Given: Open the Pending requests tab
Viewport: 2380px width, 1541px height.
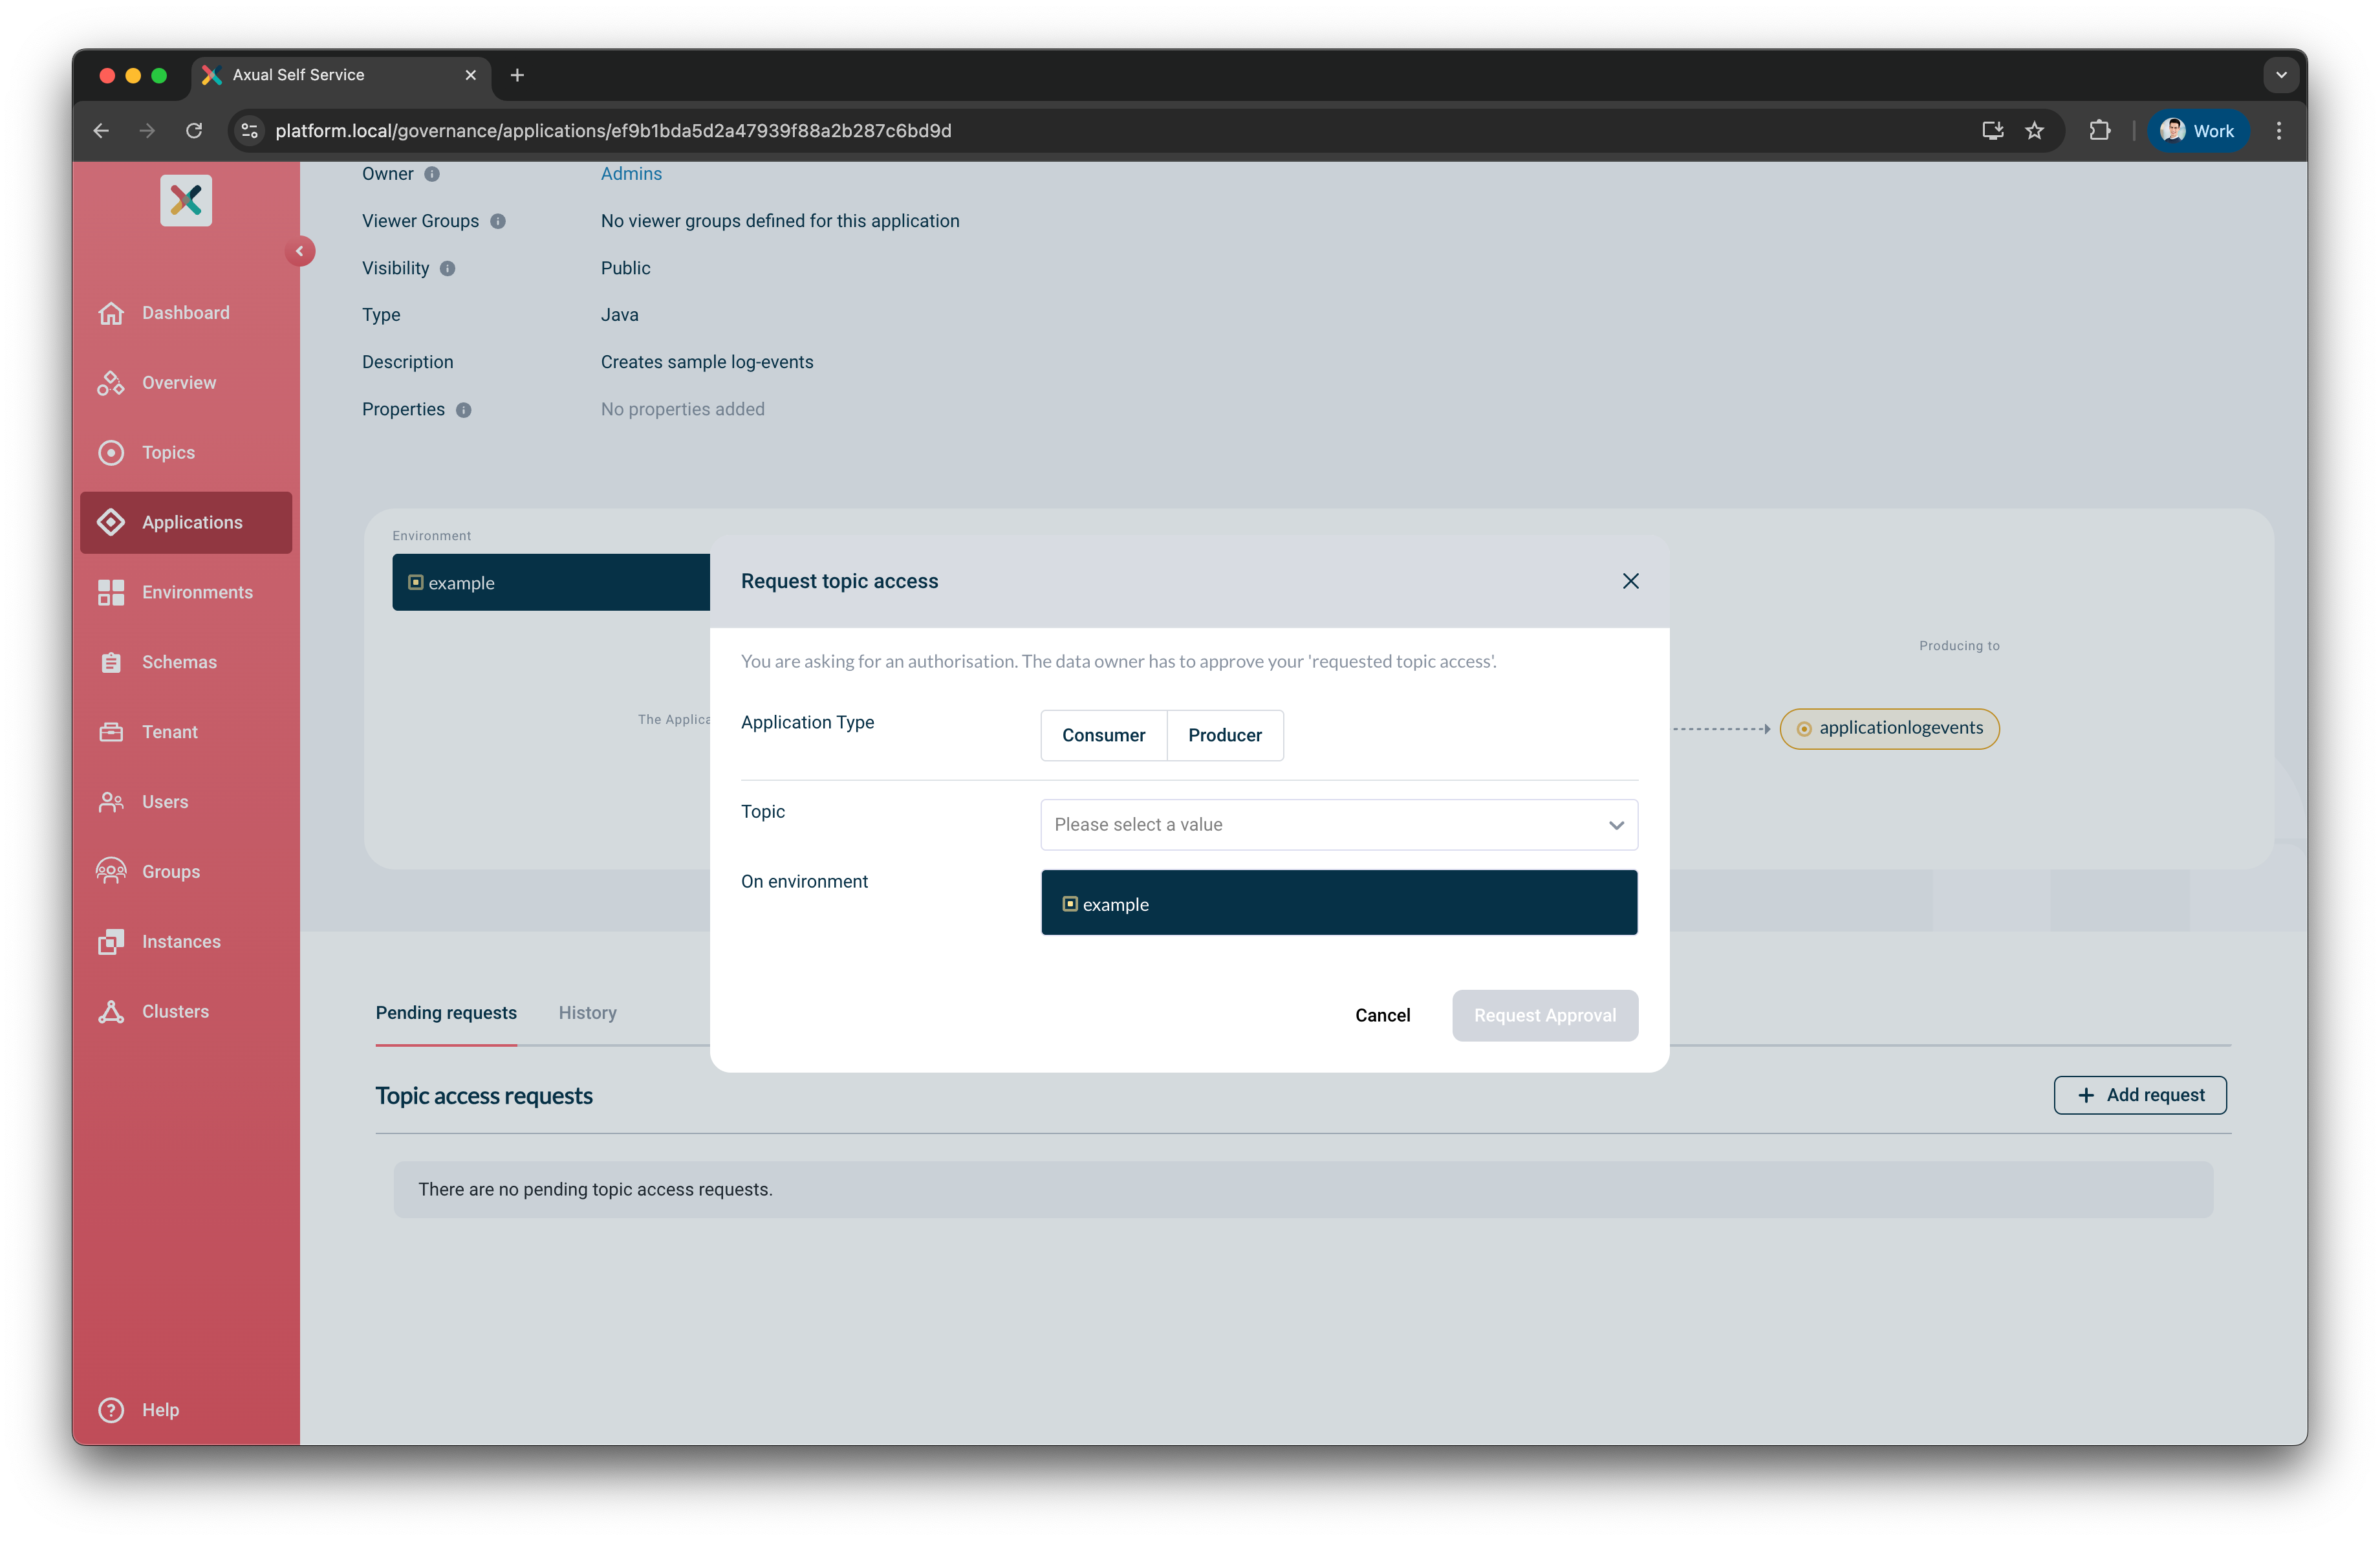Looking at the screenshot, I should [x=446, y=1012].
